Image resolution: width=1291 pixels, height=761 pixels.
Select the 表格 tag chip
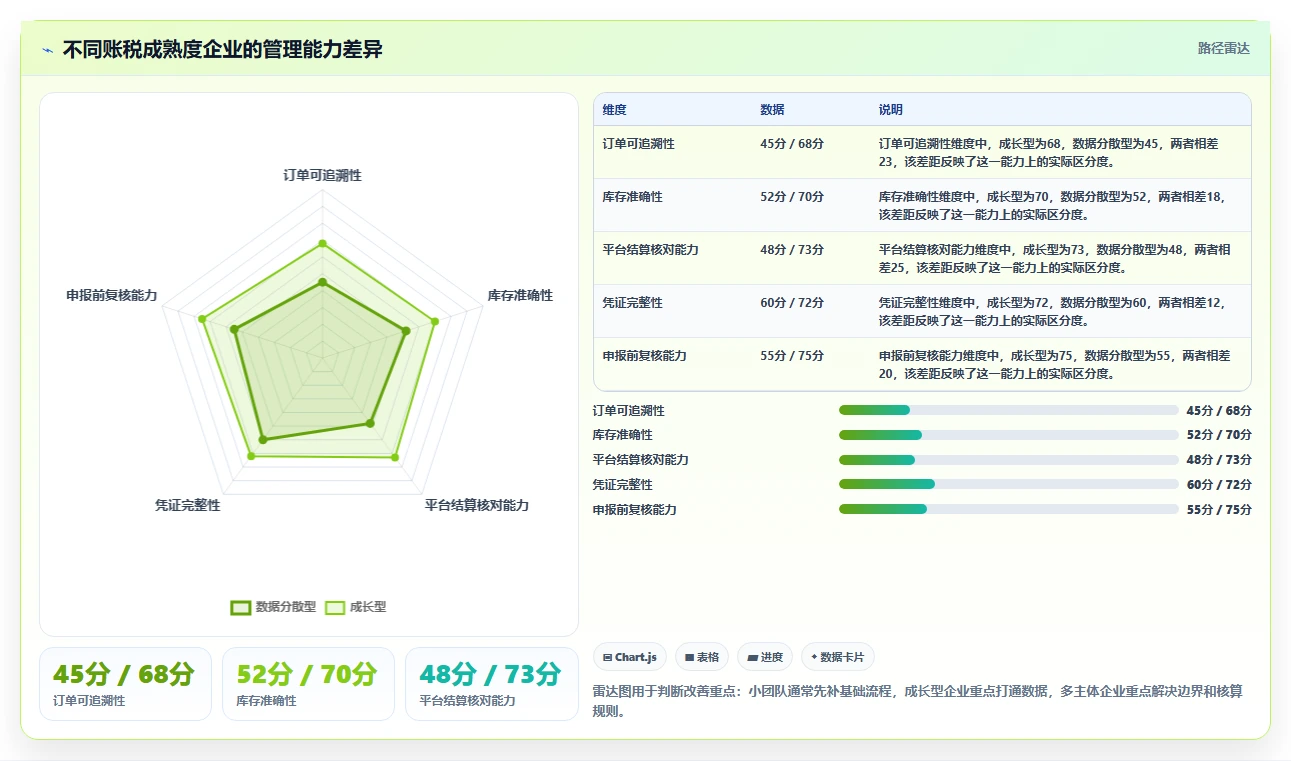702,657
